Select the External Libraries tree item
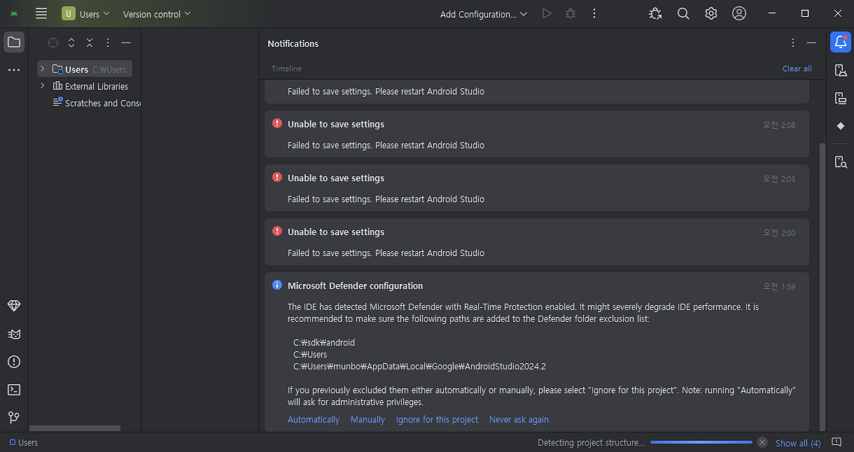Screen dimensions: 854x452 tap(90, 86)
